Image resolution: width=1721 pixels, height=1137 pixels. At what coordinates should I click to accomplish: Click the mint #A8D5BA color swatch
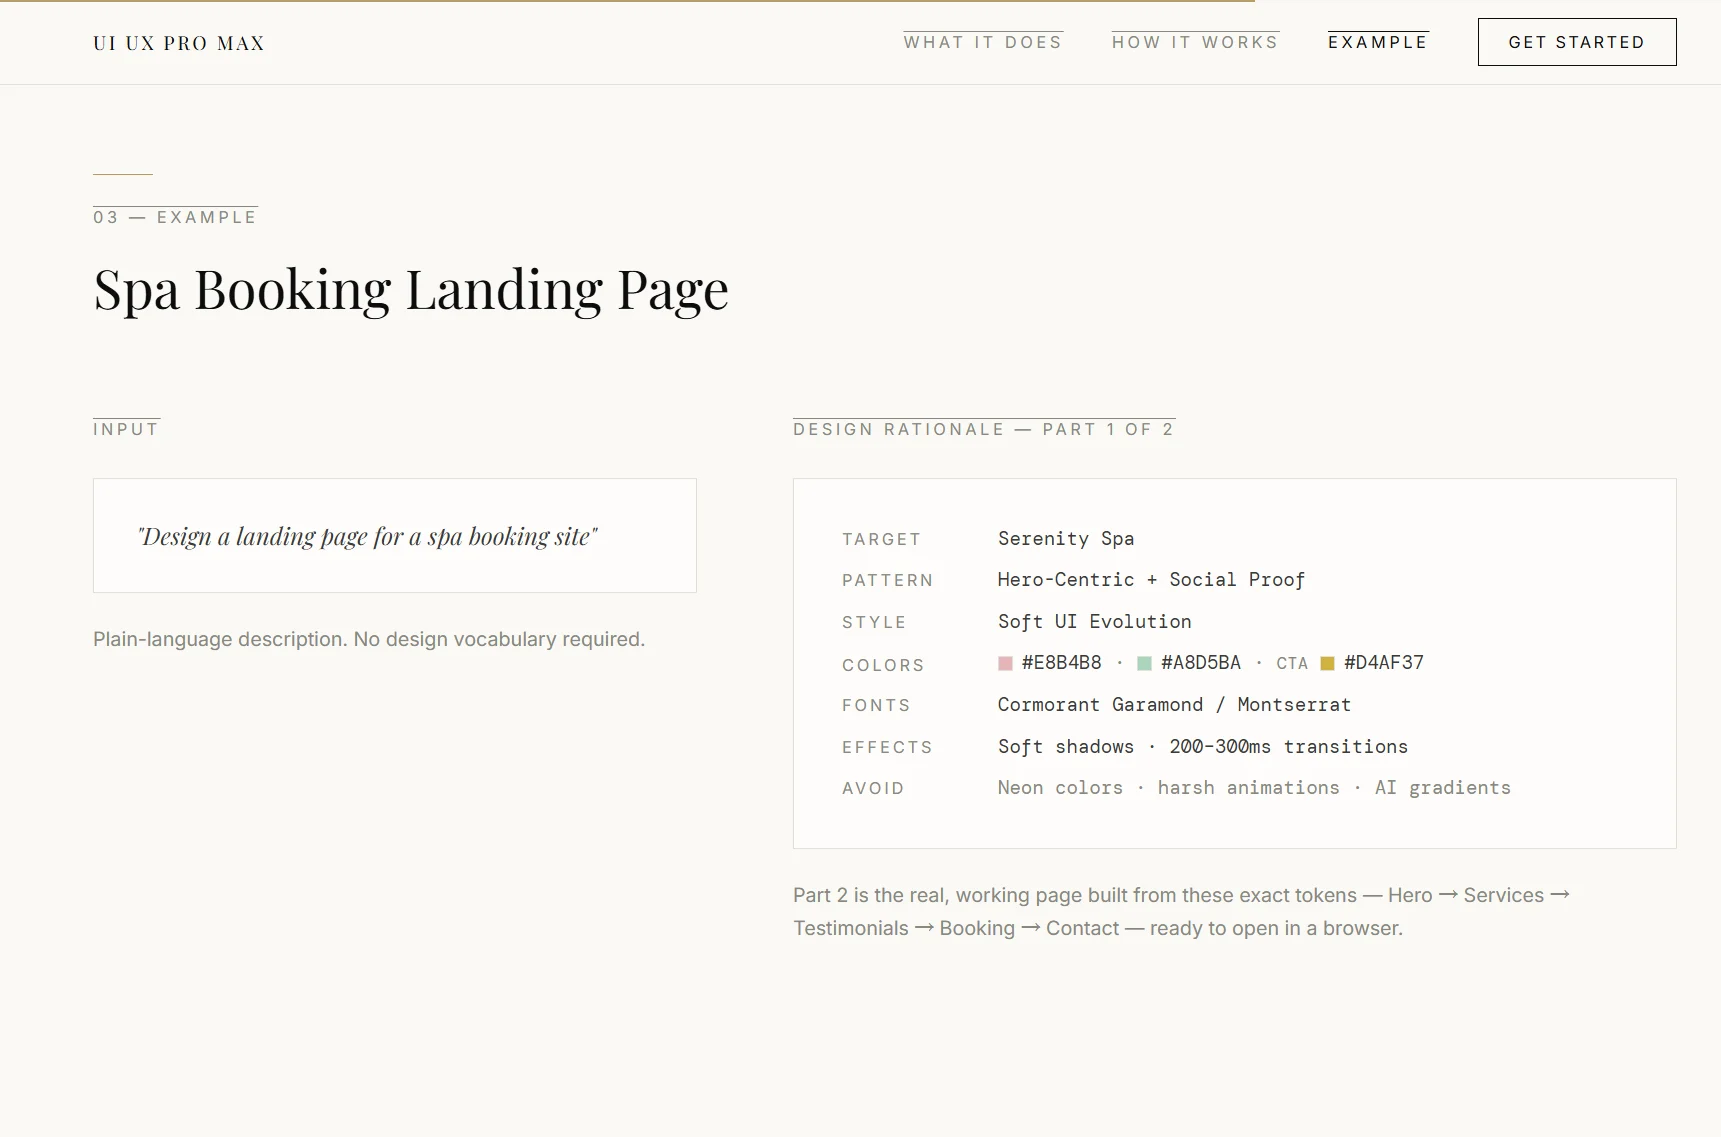(x=1144, y=663)
